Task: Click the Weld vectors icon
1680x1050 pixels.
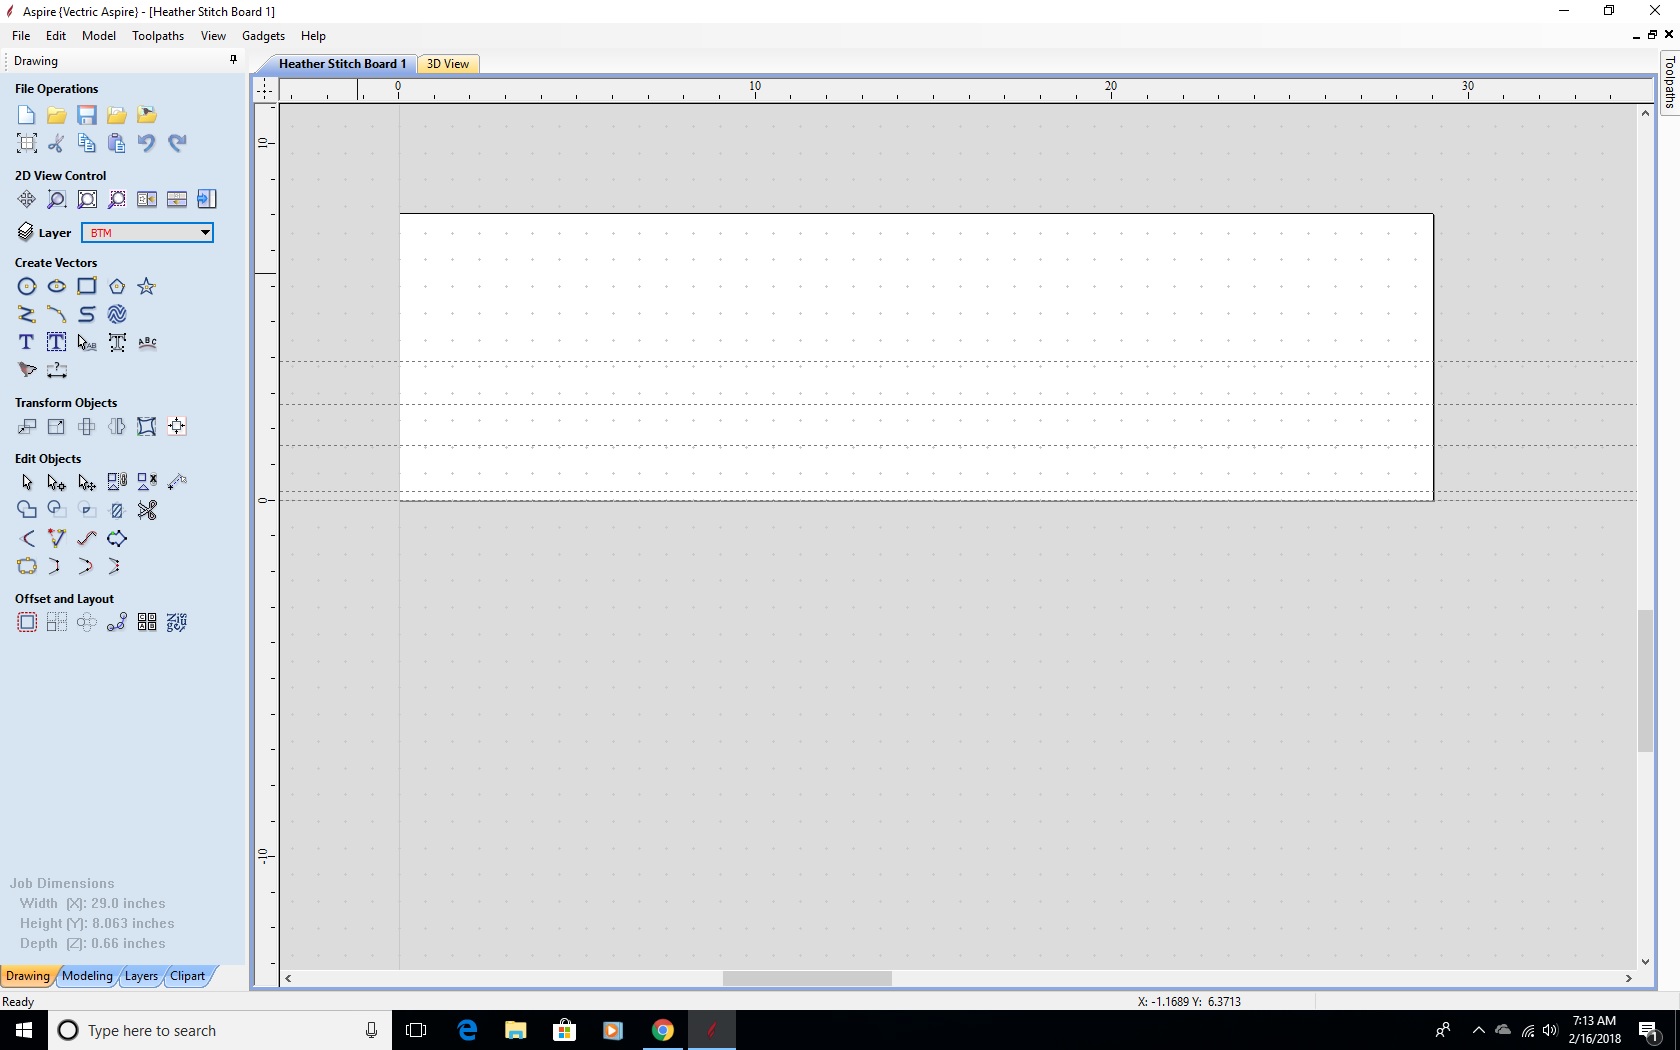Action: click(27, 511)
